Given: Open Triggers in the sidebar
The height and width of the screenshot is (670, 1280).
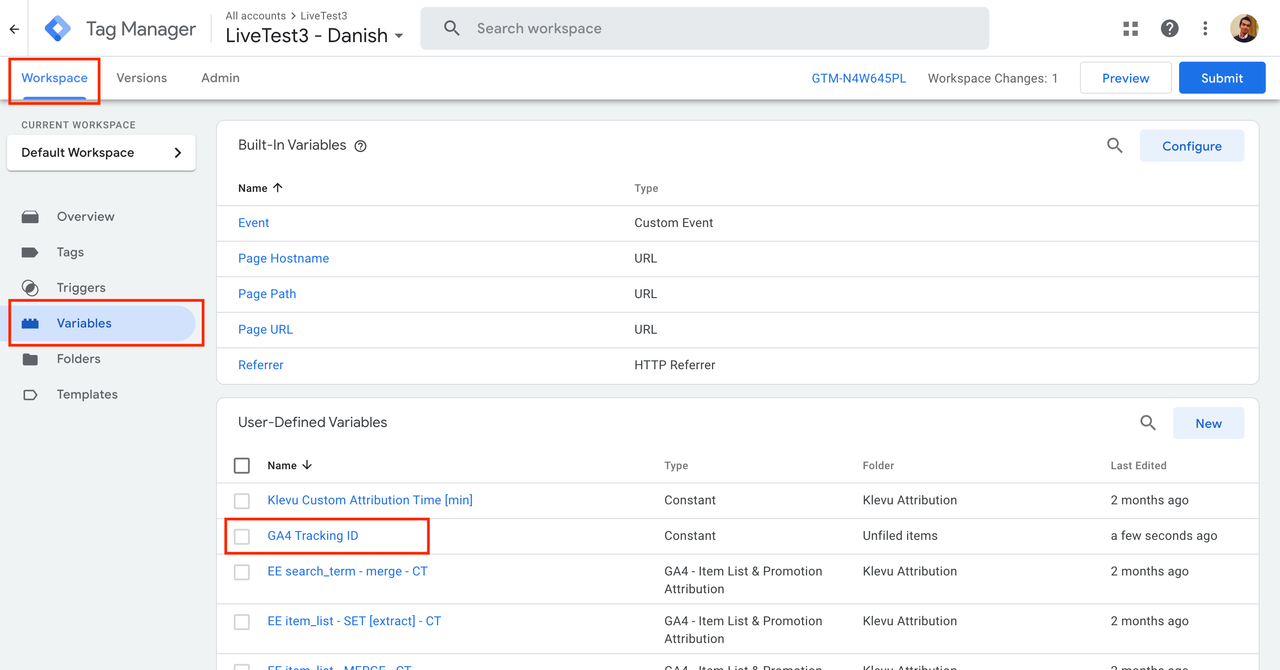Looking at the screenshot, I should pos(81,288).
